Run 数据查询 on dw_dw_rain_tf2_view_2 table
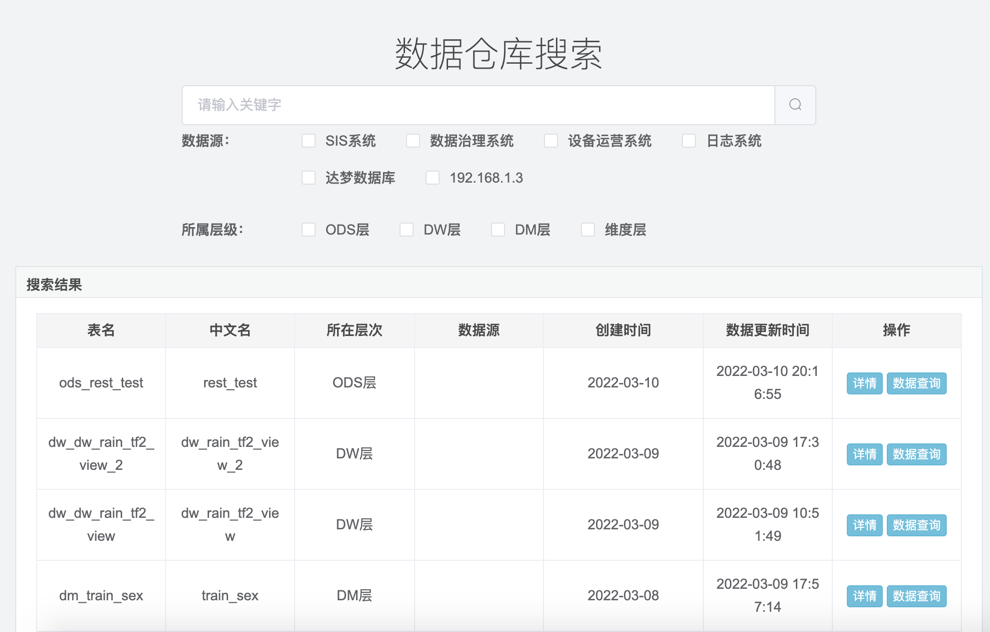 (x=916, y=454)
